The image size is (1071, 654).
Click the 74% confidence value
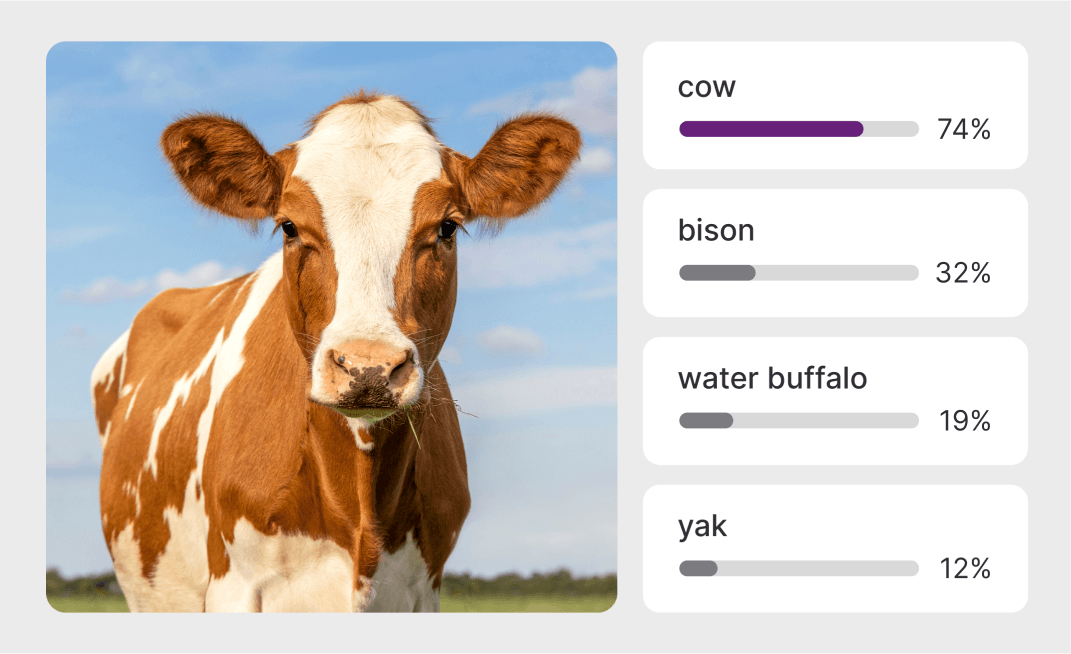(x=963, y=129)
